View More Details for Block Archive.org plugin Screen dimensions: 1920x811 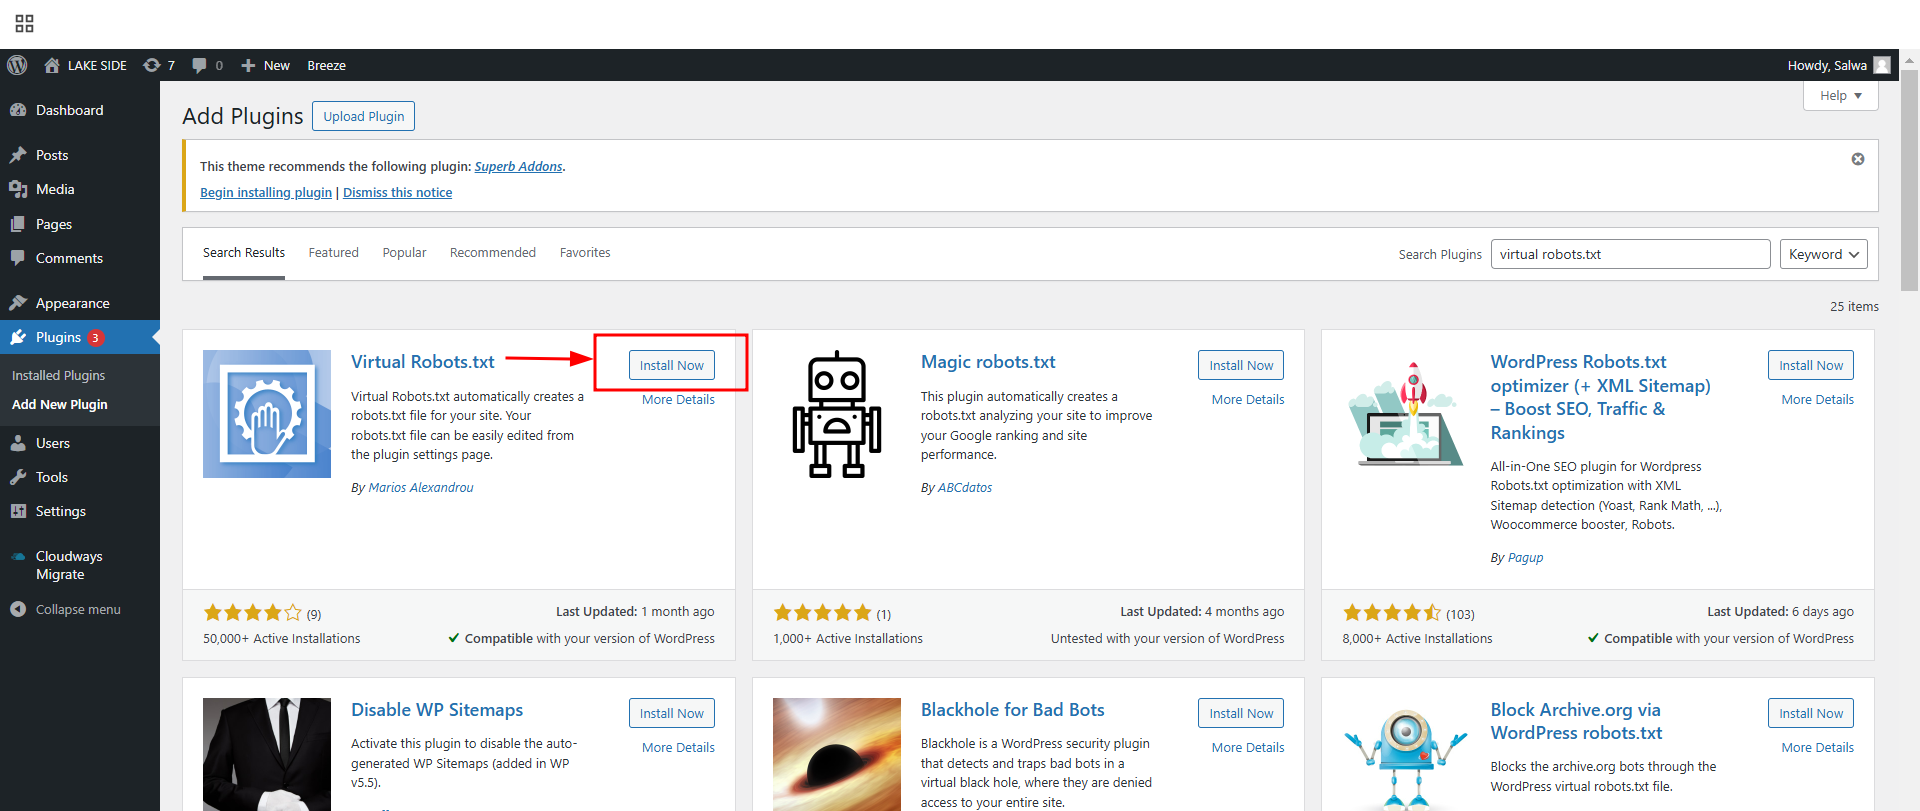click(x=1818, y=748)
